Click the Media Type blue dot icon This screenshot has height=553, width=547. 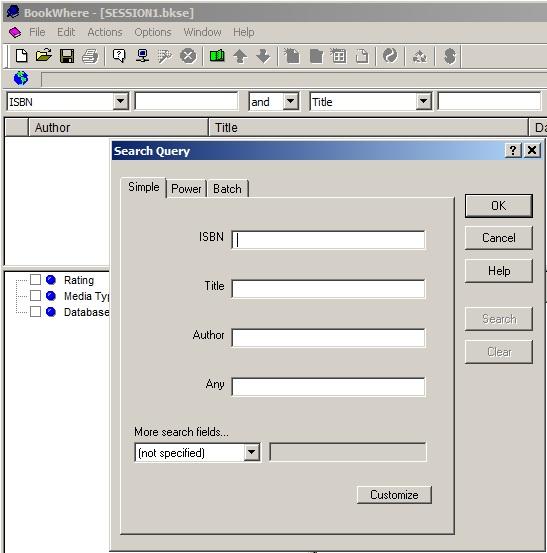tap(51, 296)
